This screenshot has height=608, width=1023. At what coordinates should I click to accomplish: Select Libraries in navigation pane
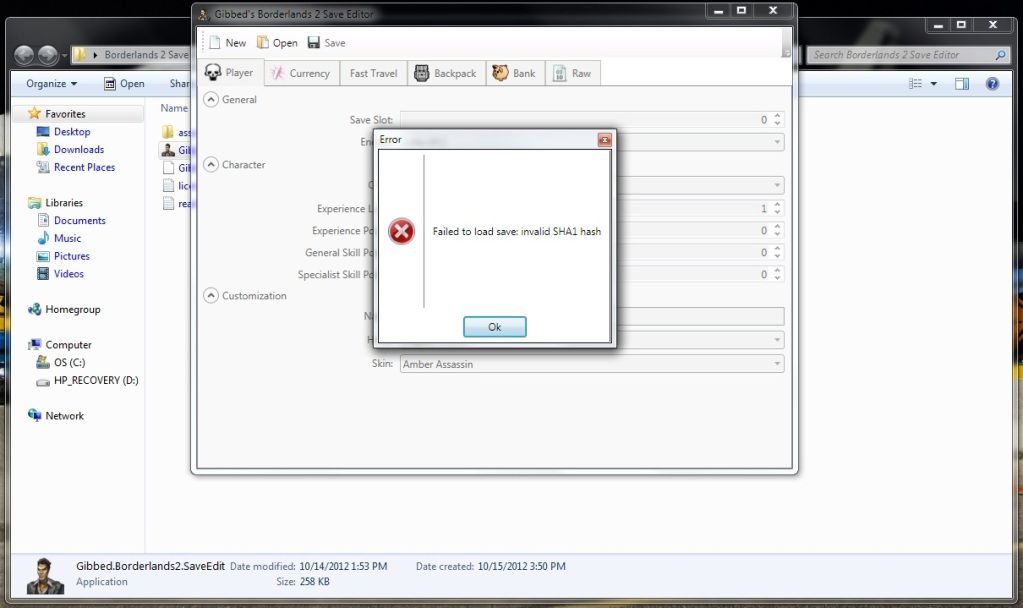pyautogui.click(x=64, y=202)
